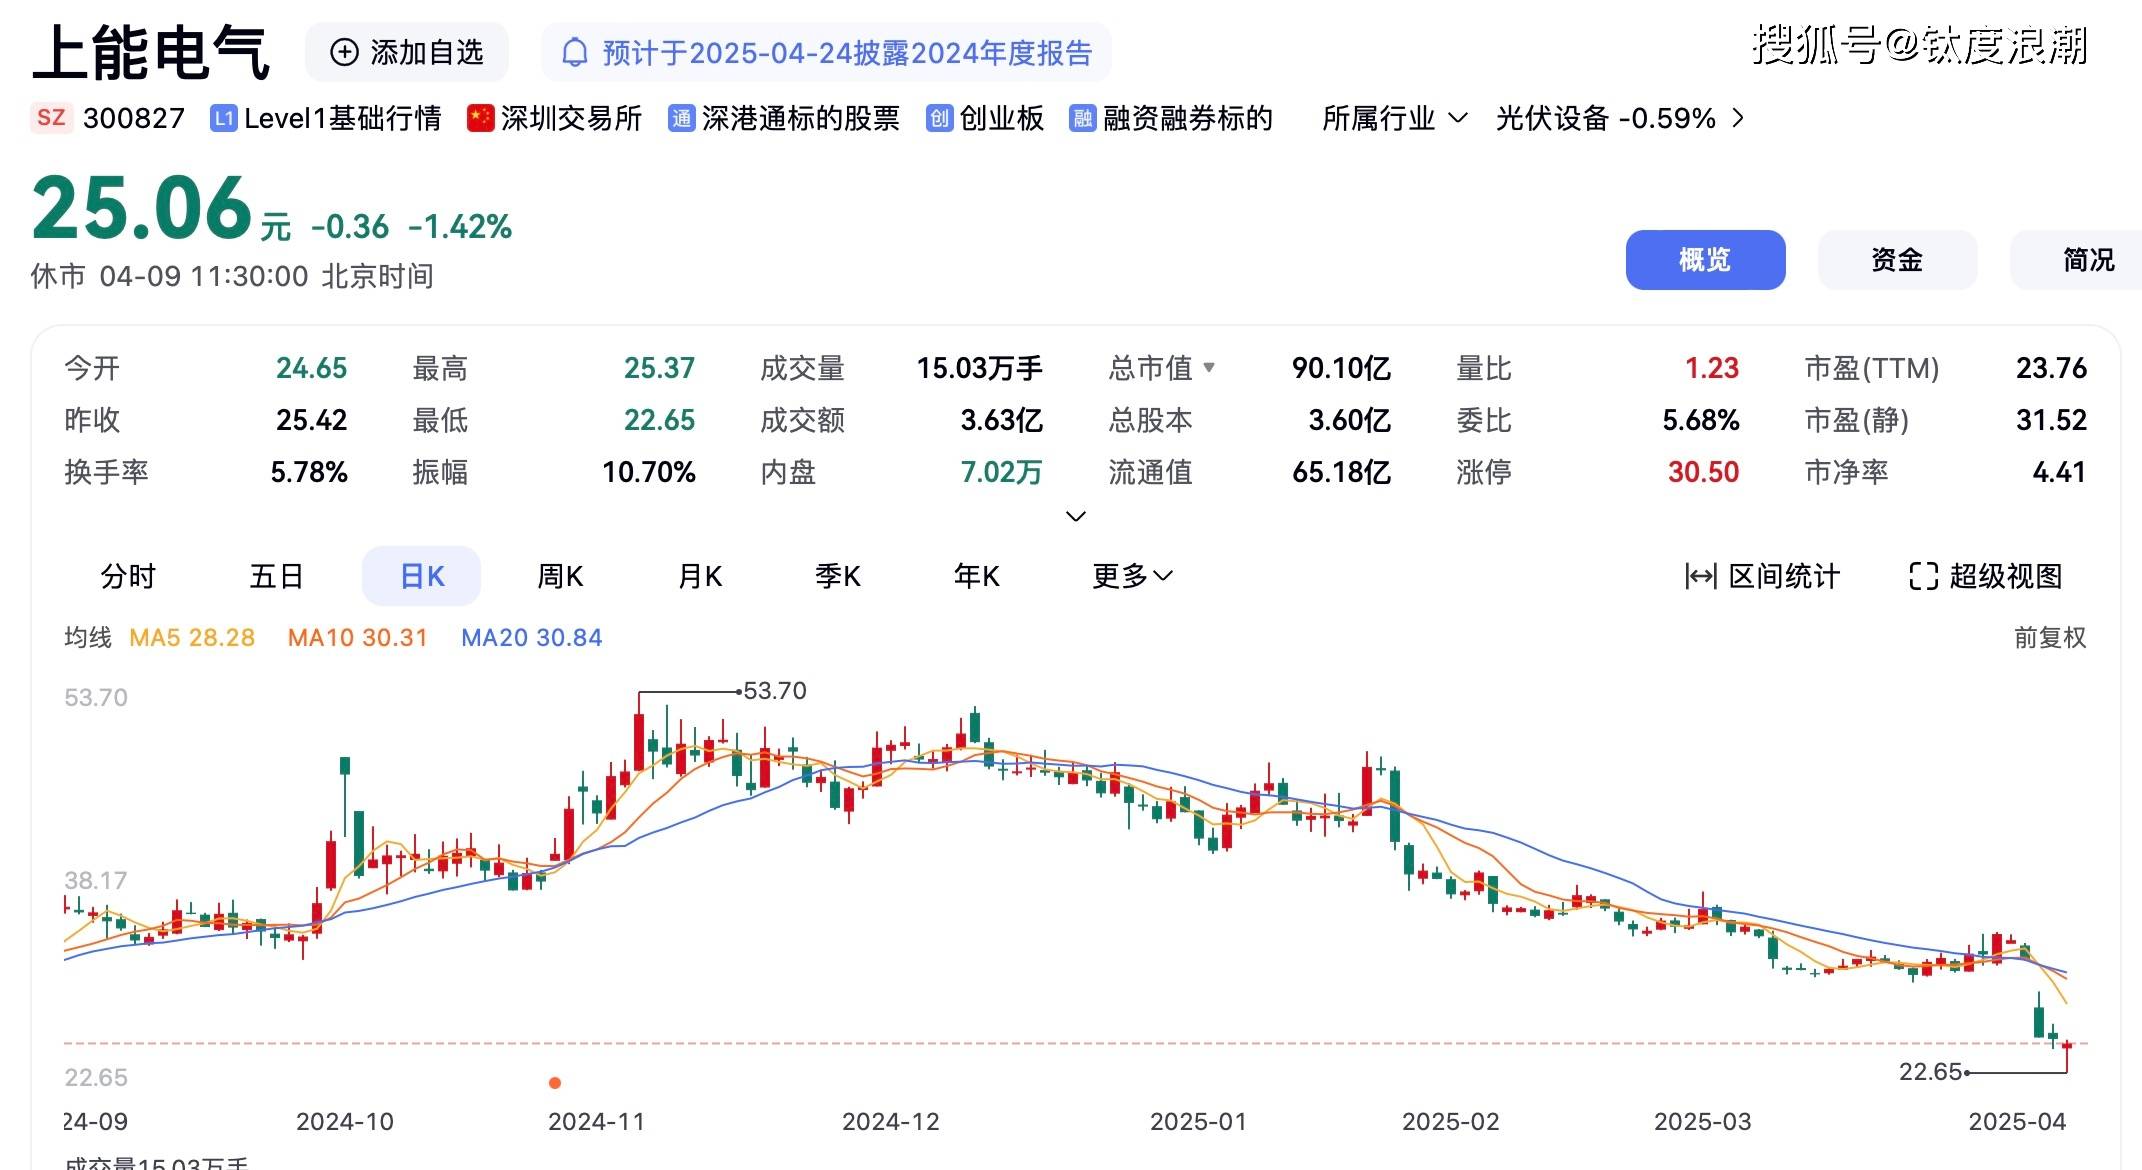Click the 振幅 value 10.70%

tap(648, 472)
